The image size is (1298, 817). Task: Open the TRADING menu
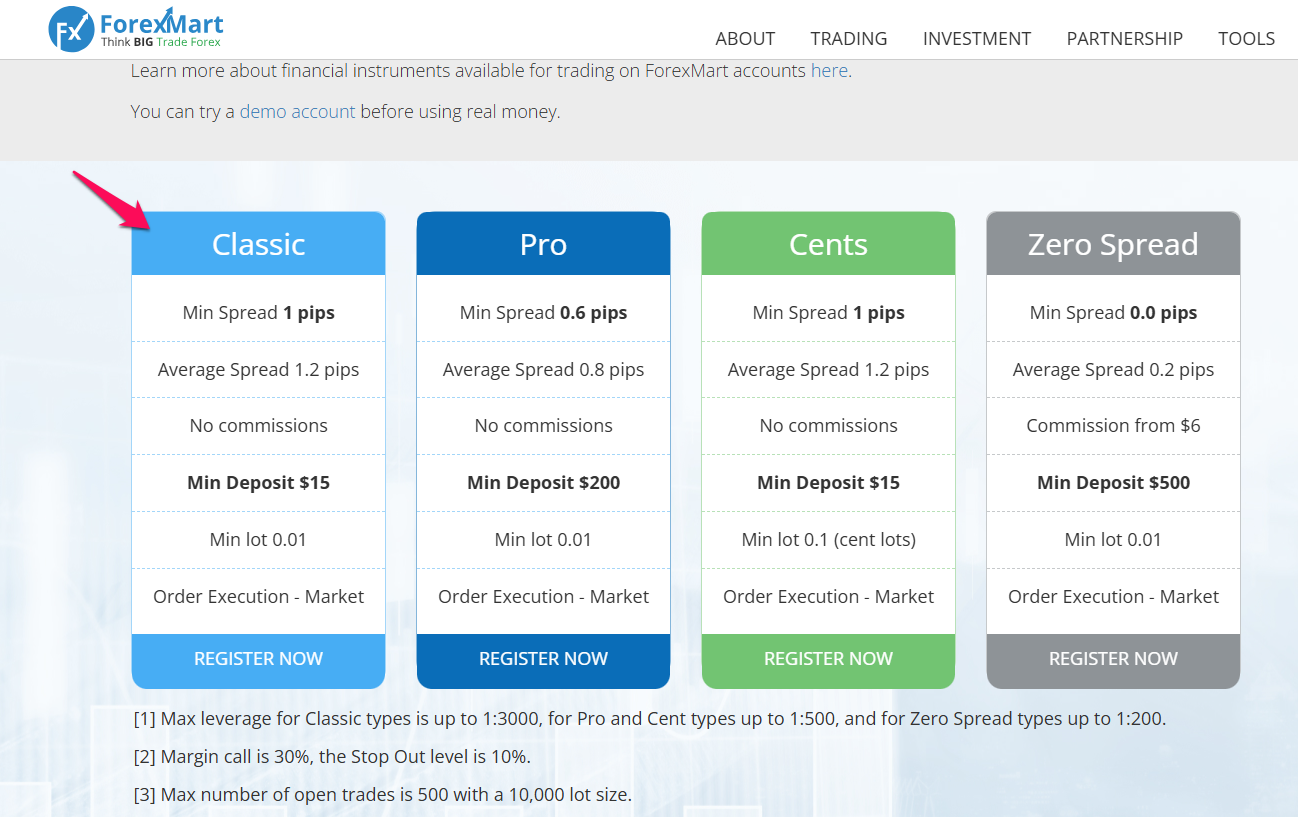(x=849, y=39)
